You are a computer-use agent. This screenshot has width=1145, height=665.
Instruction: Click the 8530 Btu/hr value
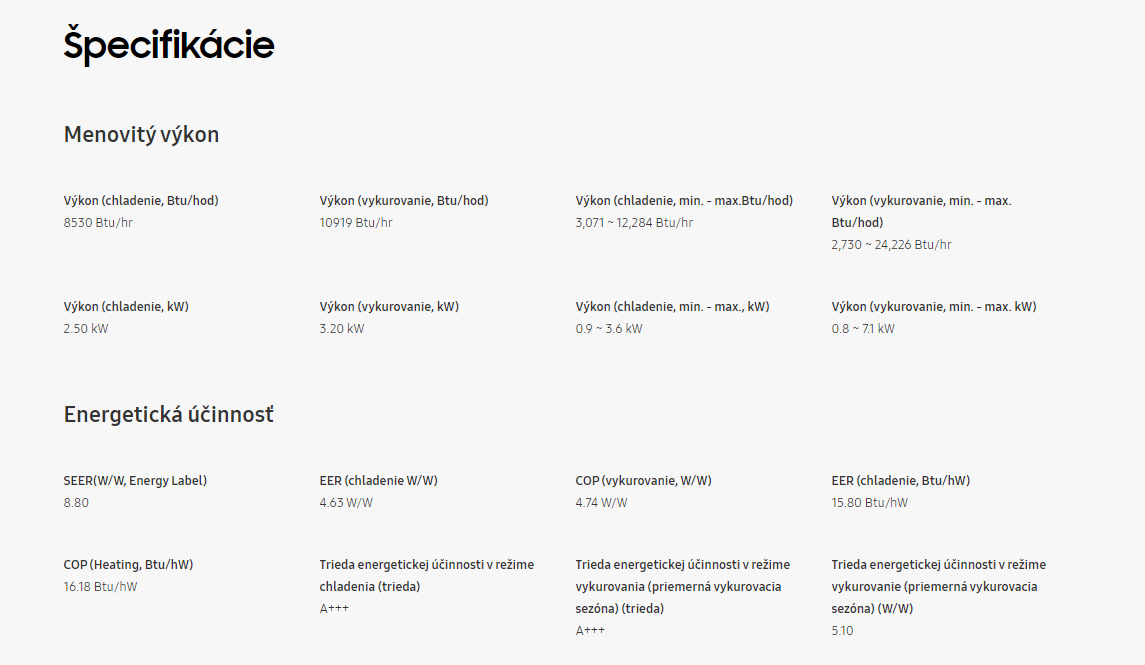[x=98, y=223]
